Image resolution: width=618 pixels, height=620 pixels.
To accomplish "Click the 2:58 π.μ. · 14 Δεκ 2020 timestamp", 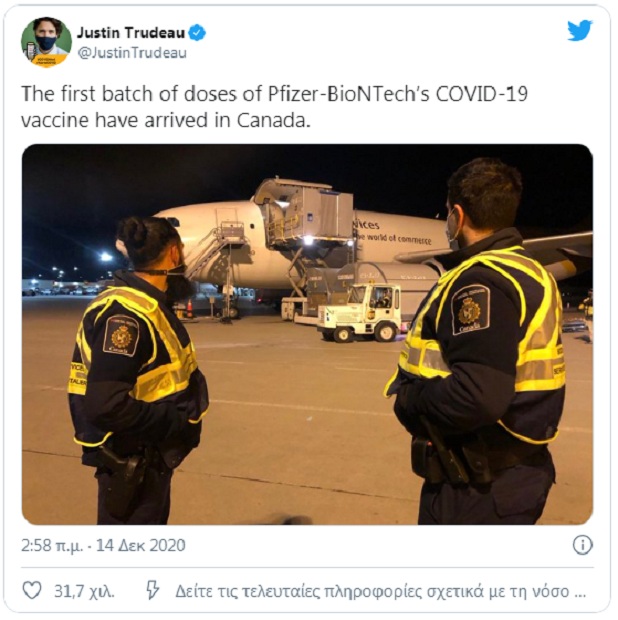I will tap(103, 545).
